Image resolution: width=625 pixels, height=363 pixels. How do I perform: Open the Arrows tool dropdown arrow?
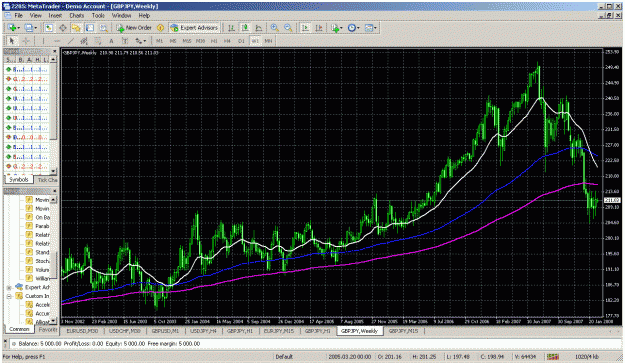coord(145,41)
